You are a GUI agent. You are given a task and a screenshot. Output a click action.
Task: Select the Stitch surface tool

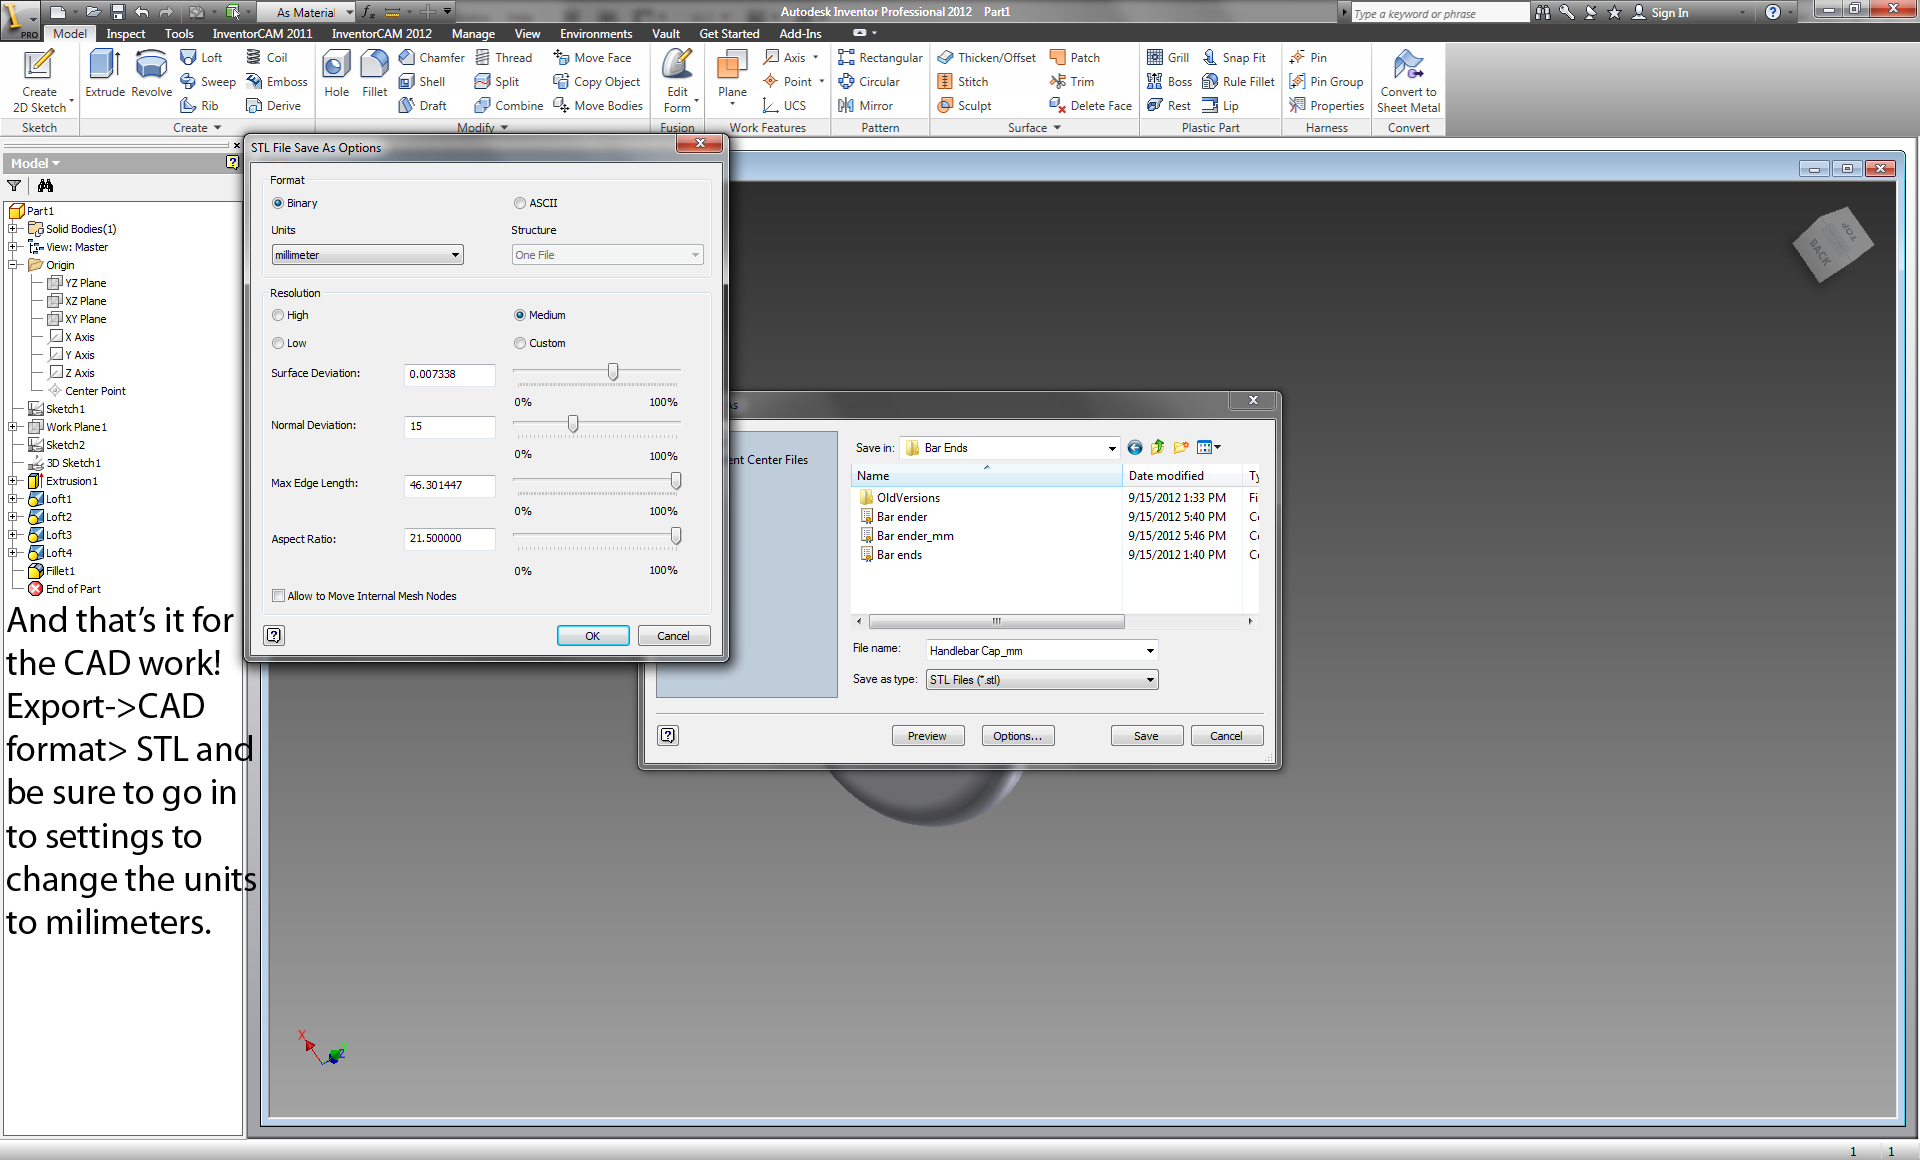(962, 82)
